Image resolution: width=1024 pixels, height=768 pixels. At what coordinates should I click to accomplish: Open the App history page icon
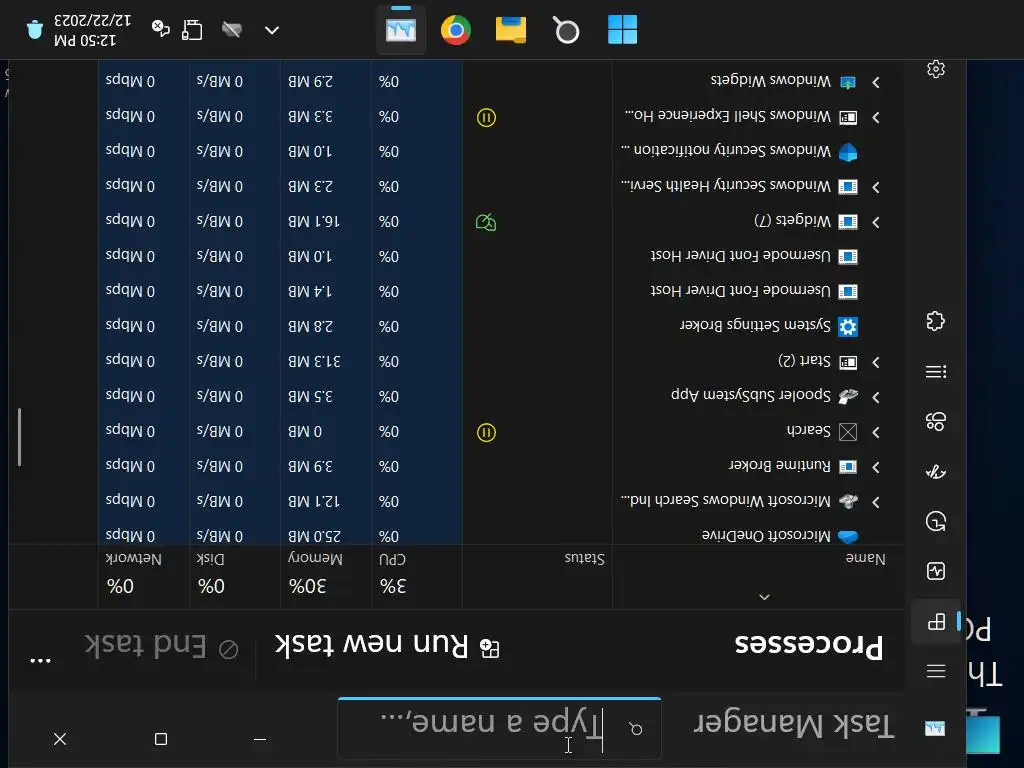click(936, 521)
